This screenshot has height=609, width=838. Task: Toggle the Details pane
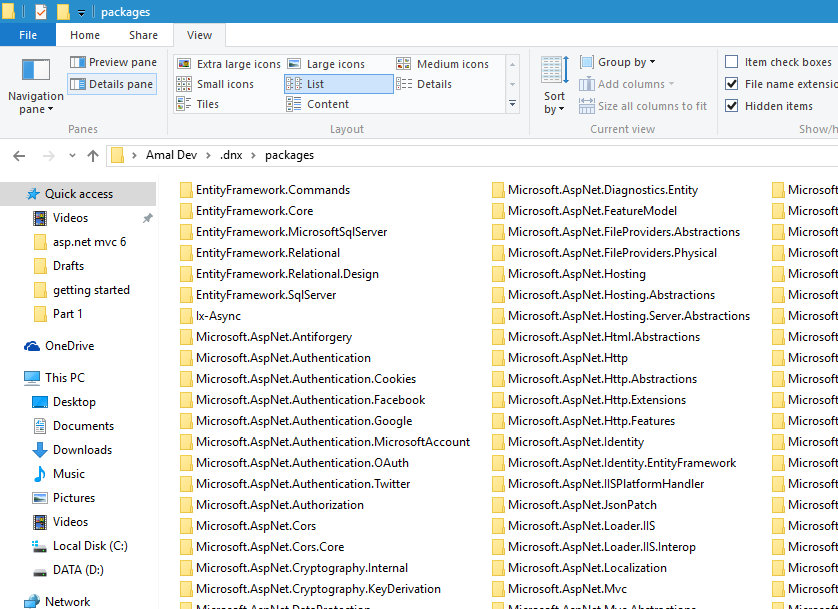coord(112,84)
